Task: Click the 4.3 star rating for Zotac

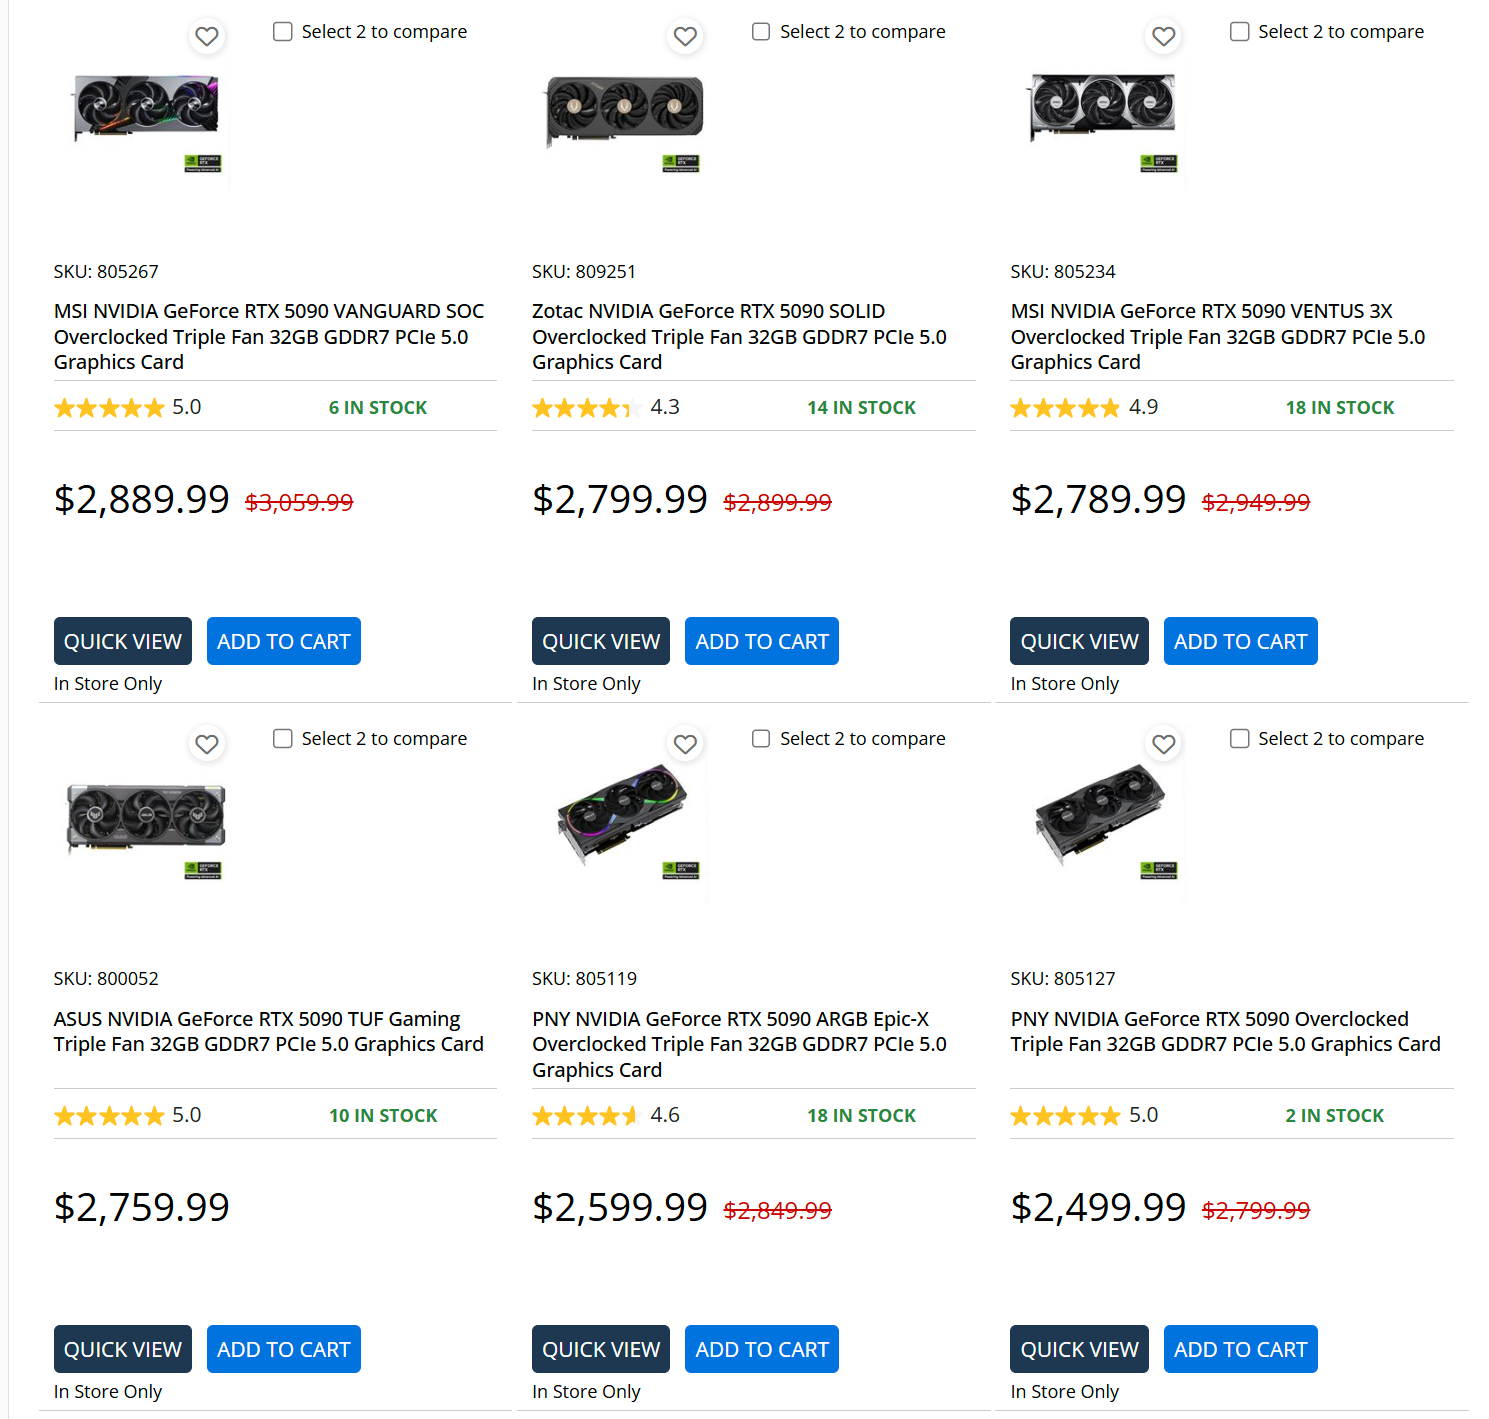Action: [x=605, y=408]
